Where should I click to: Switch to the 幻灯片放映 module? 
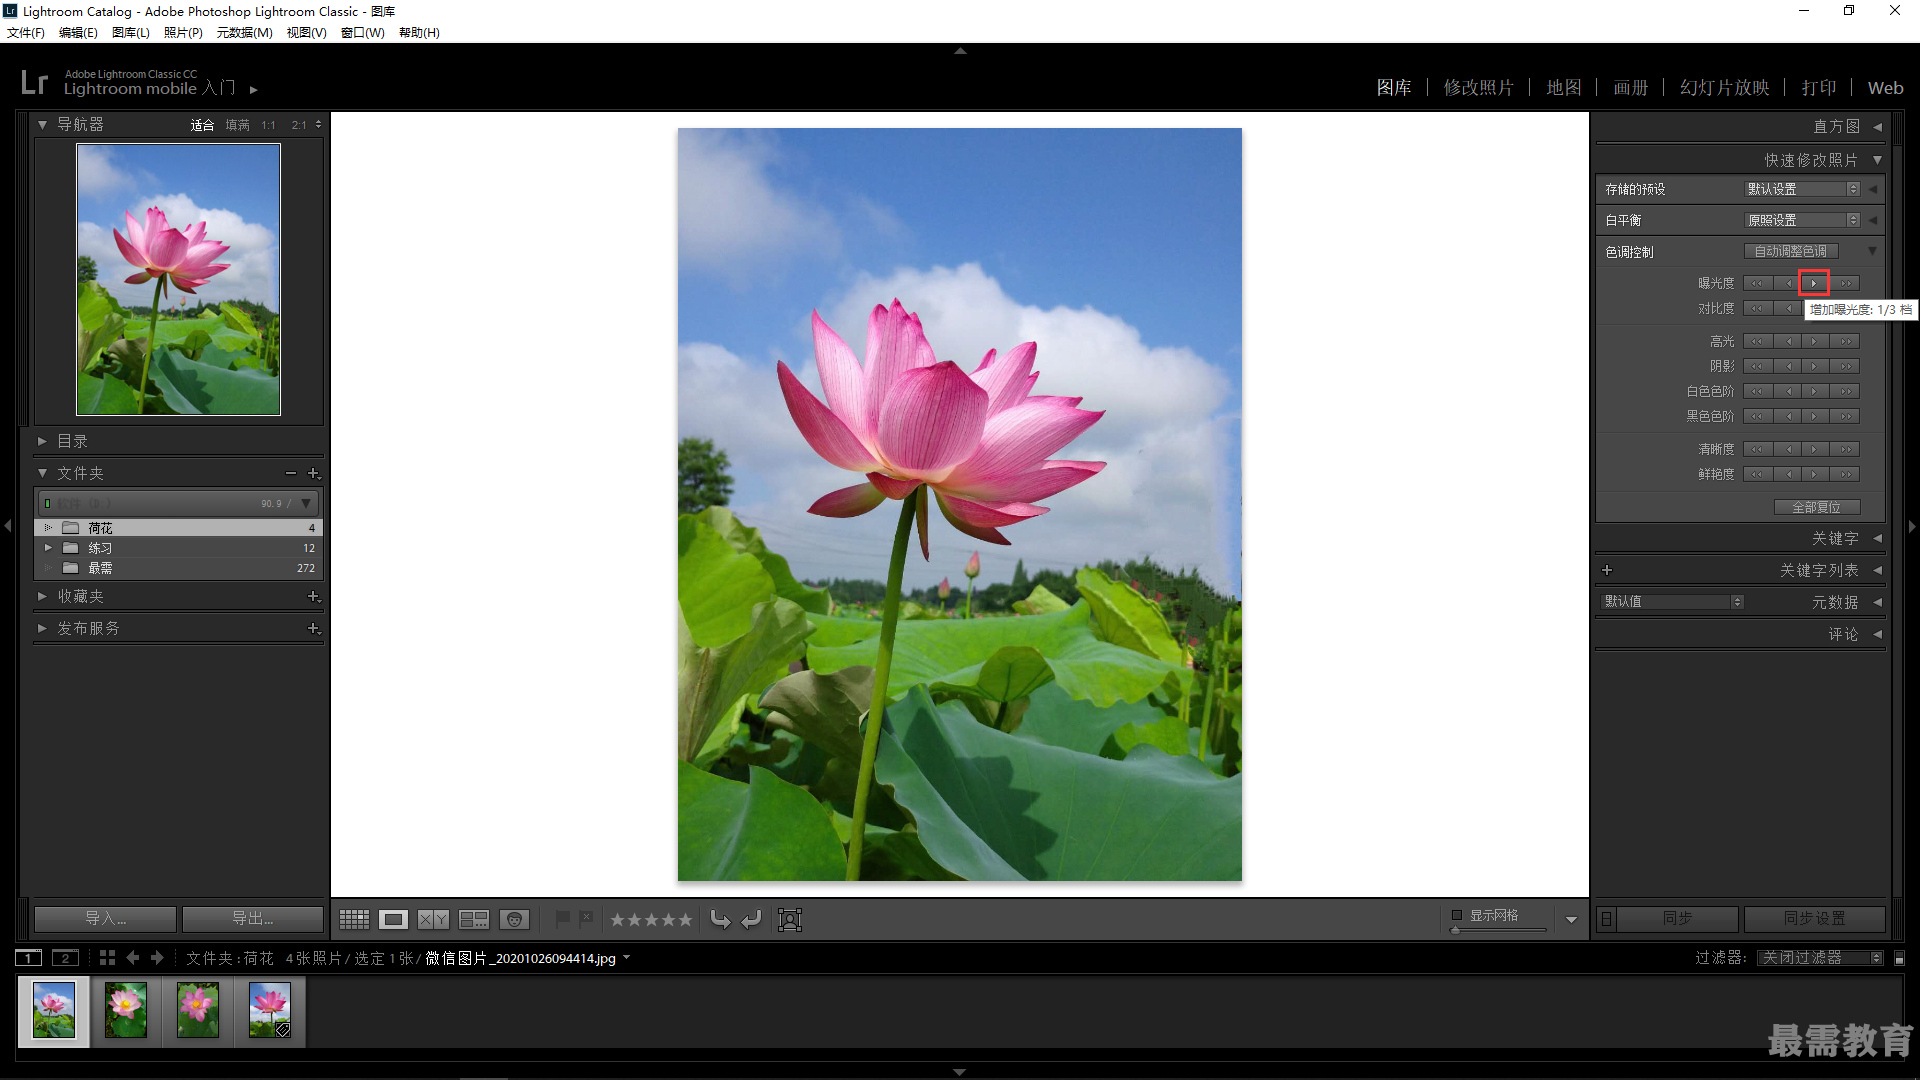[1725, 88]
